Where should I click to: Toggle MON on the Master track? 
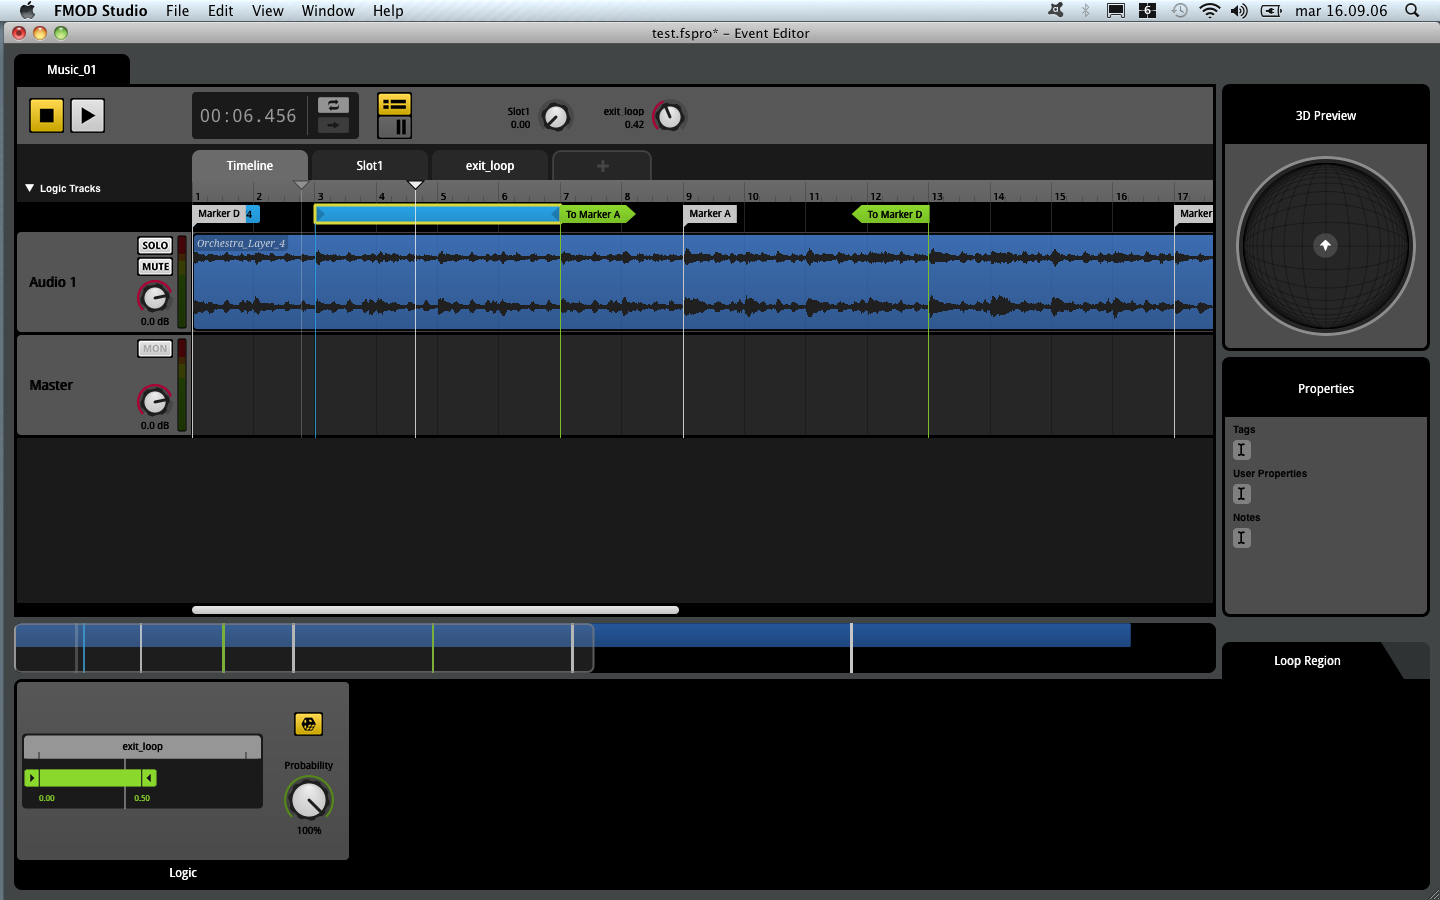[155, 349]
